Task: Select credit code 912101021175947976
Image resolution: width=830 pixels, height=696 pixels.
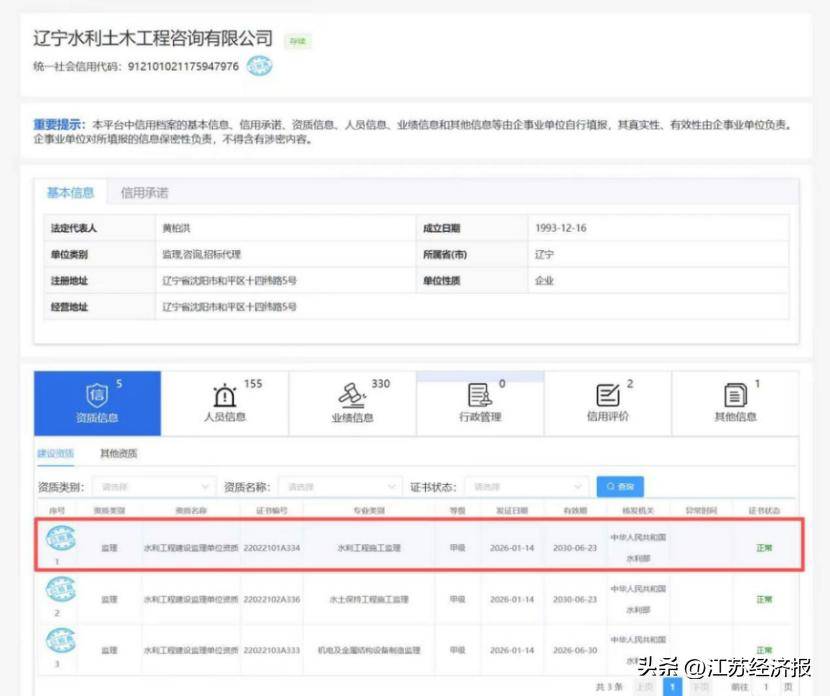Action: click(183, 67)
